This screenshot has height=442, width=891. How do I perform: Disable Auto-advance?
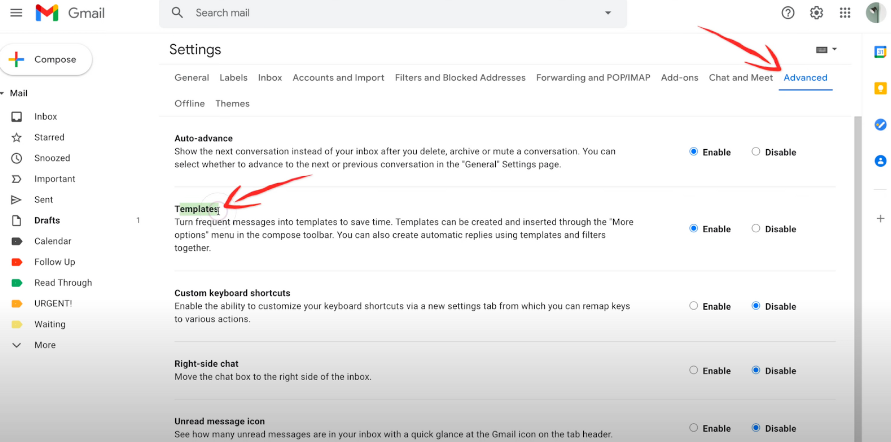point(756,152)
